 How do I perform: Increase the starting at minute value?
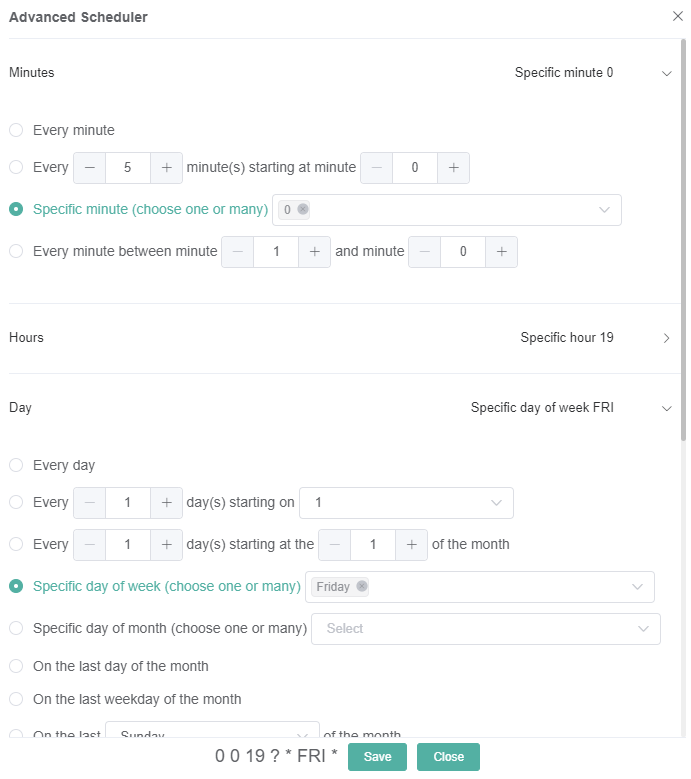(x=453, y=168)
